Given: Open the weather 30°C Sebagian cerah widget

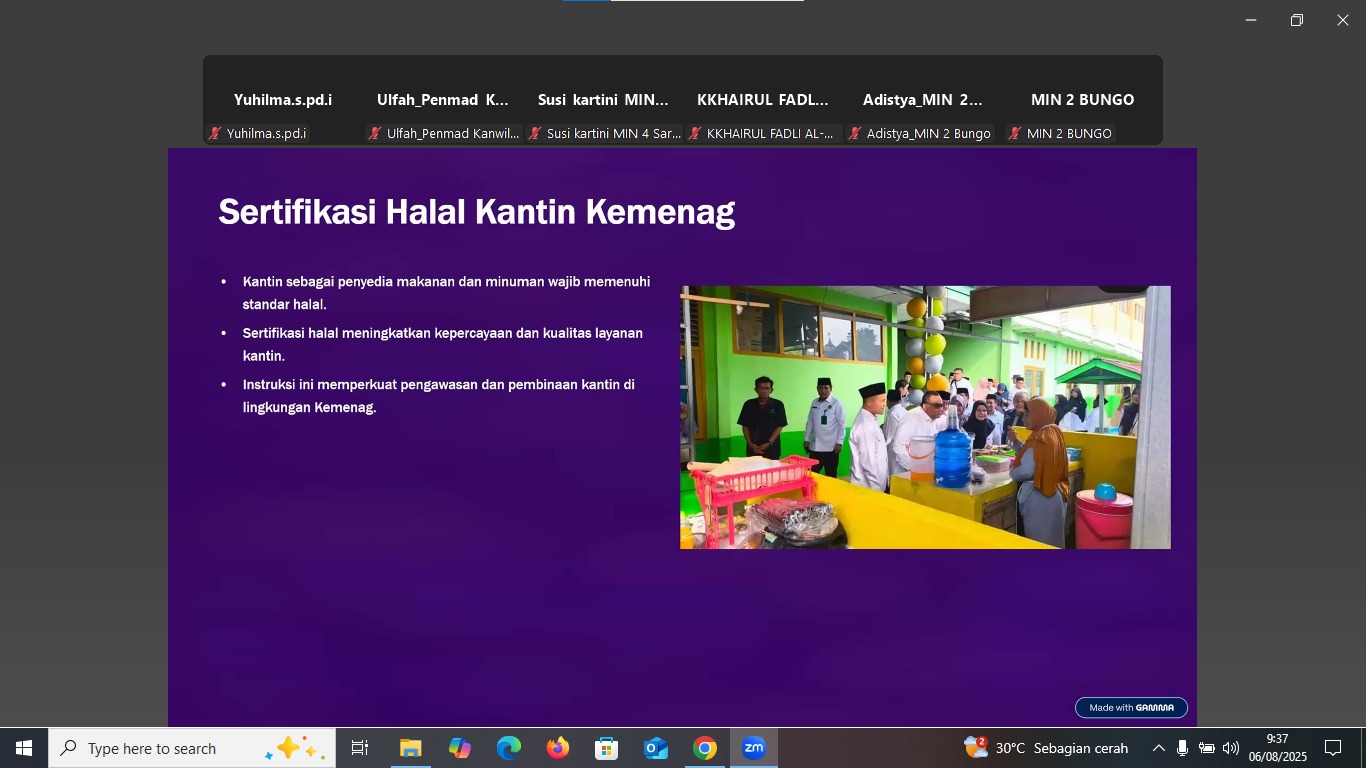Looking at the screenshot, I should click(1046, 748).
